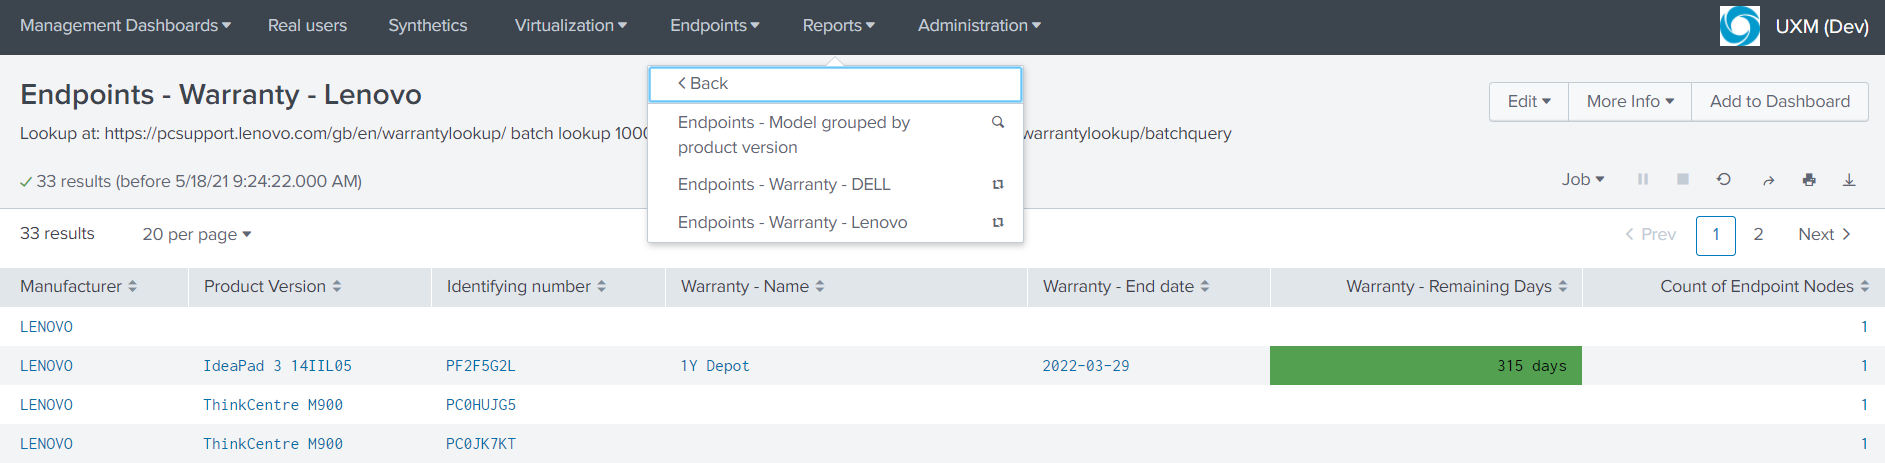Click search icon beside Model grouped report

(997, 122)
